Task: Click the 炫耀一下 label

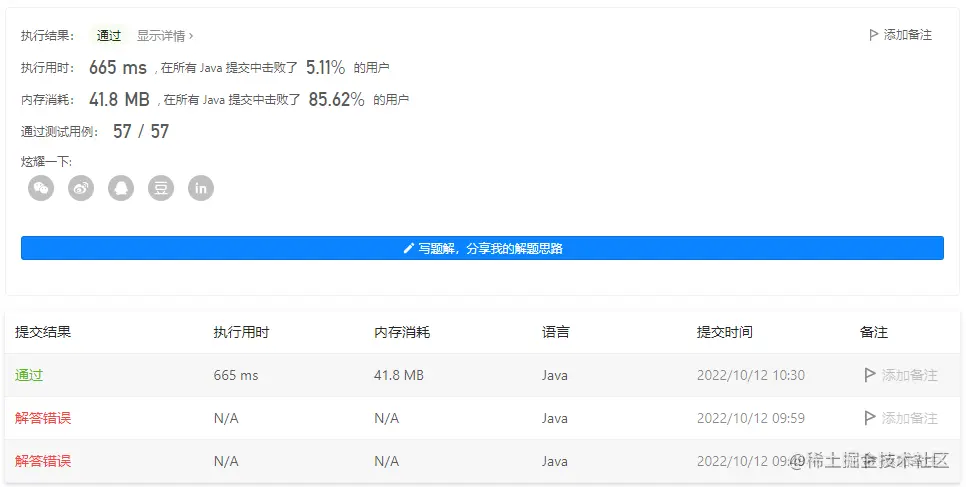Action: (46, 162)
